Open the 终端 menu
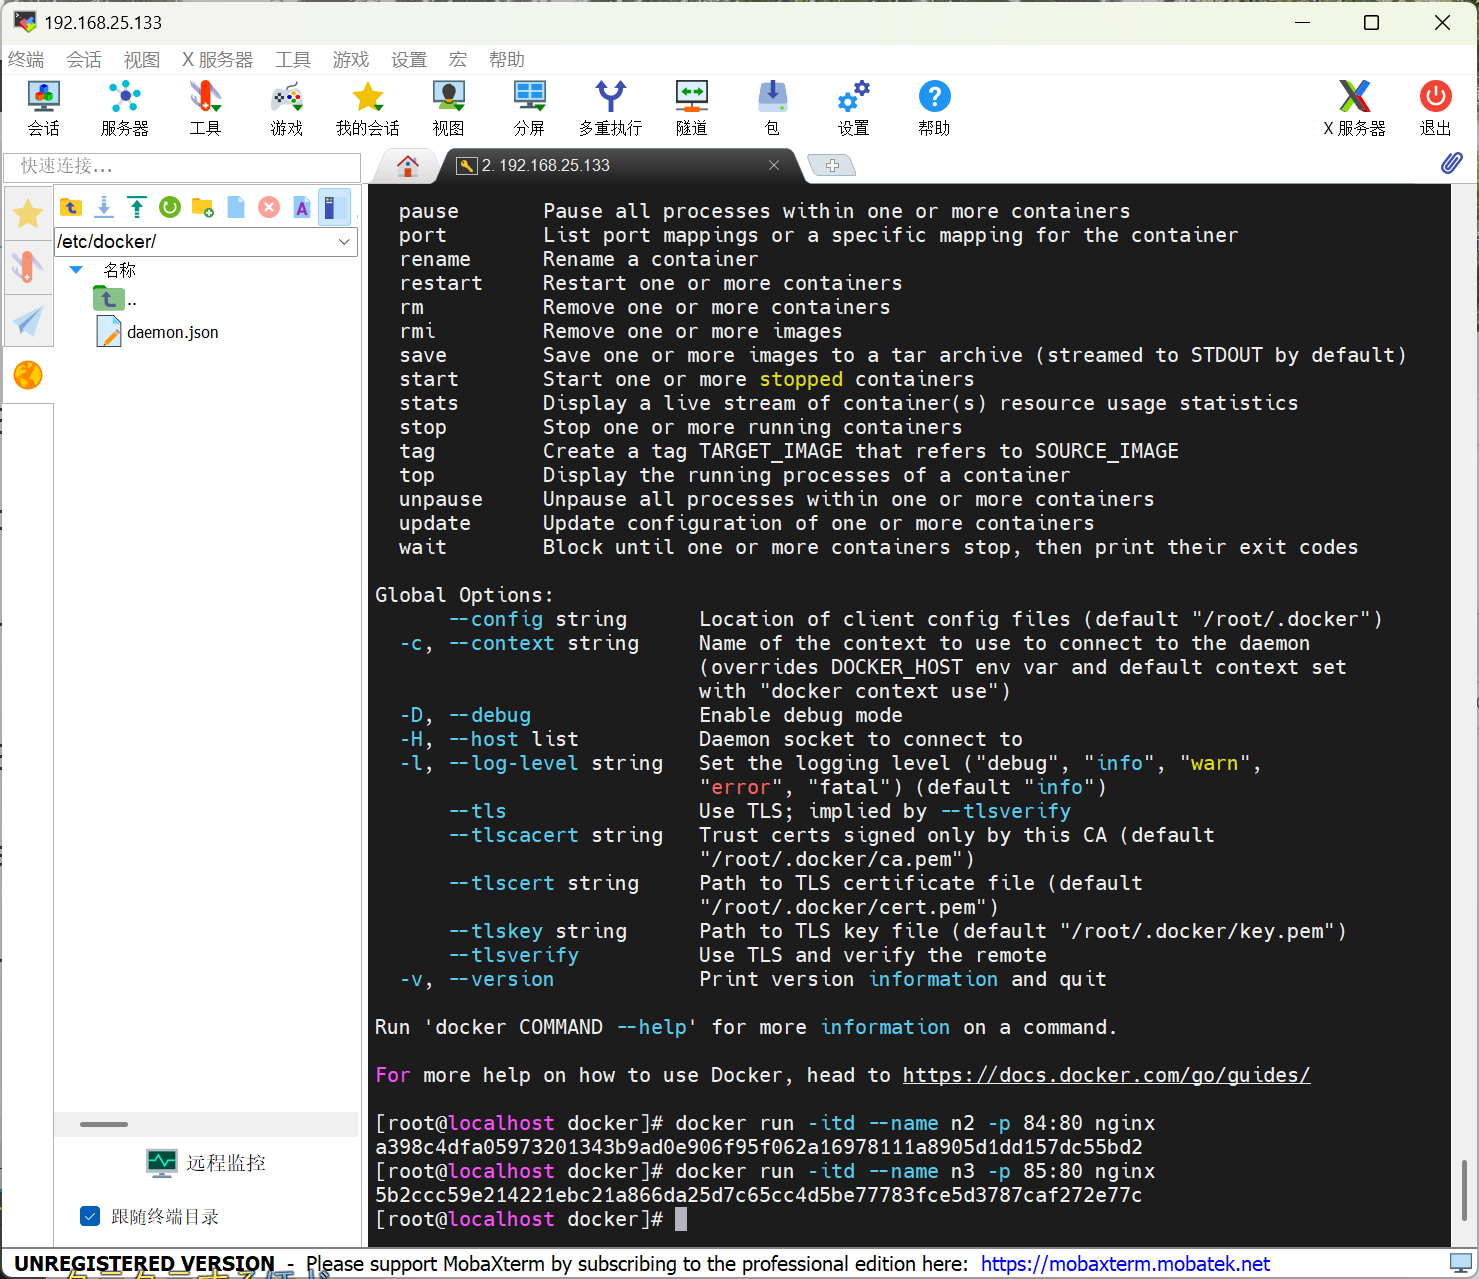Screen dimensions: 1479x1279 tap(26, 60)
